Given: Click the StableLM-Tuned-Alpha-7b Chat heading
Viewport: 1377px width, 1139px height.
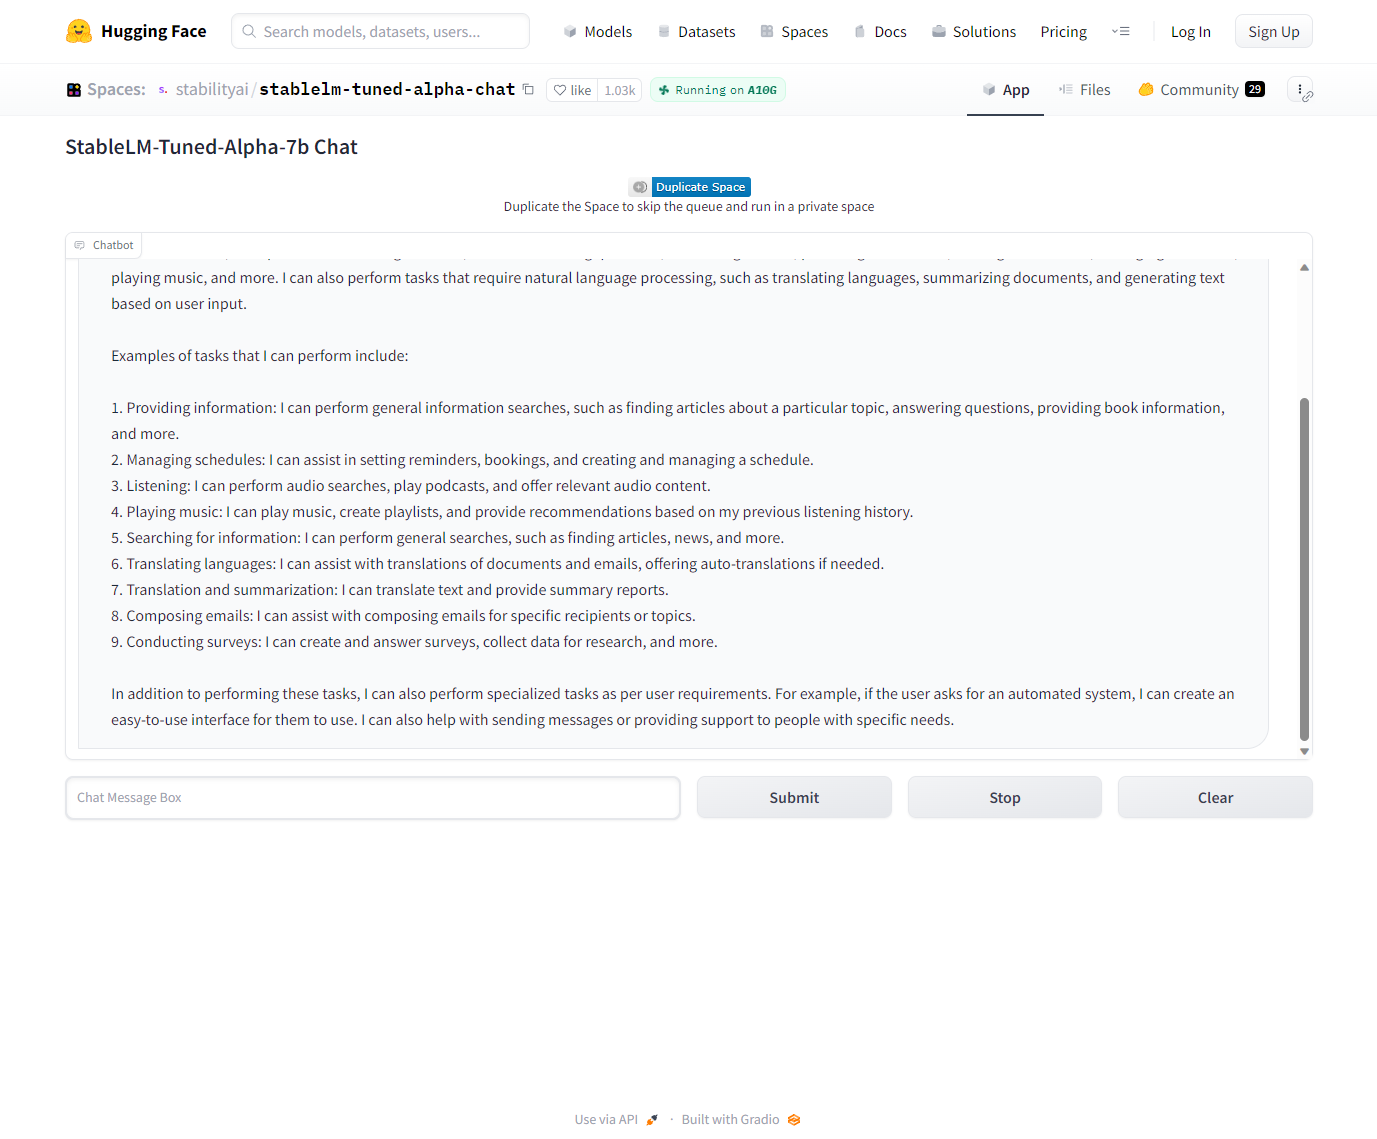Looking at the screenshot, I should pos(211,147).
